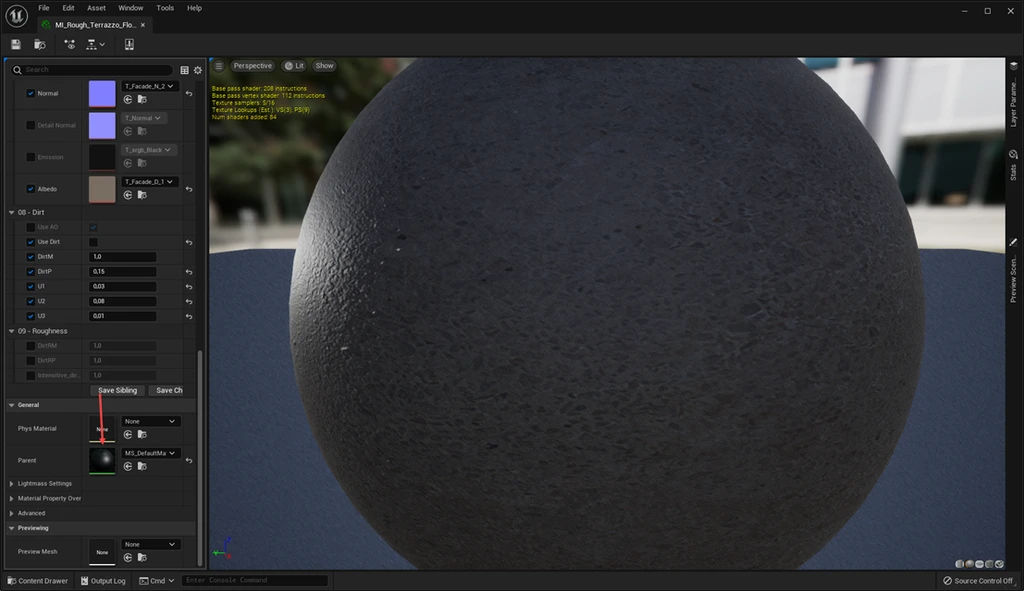Use selected asset for Albedo texture

[128, 195]
